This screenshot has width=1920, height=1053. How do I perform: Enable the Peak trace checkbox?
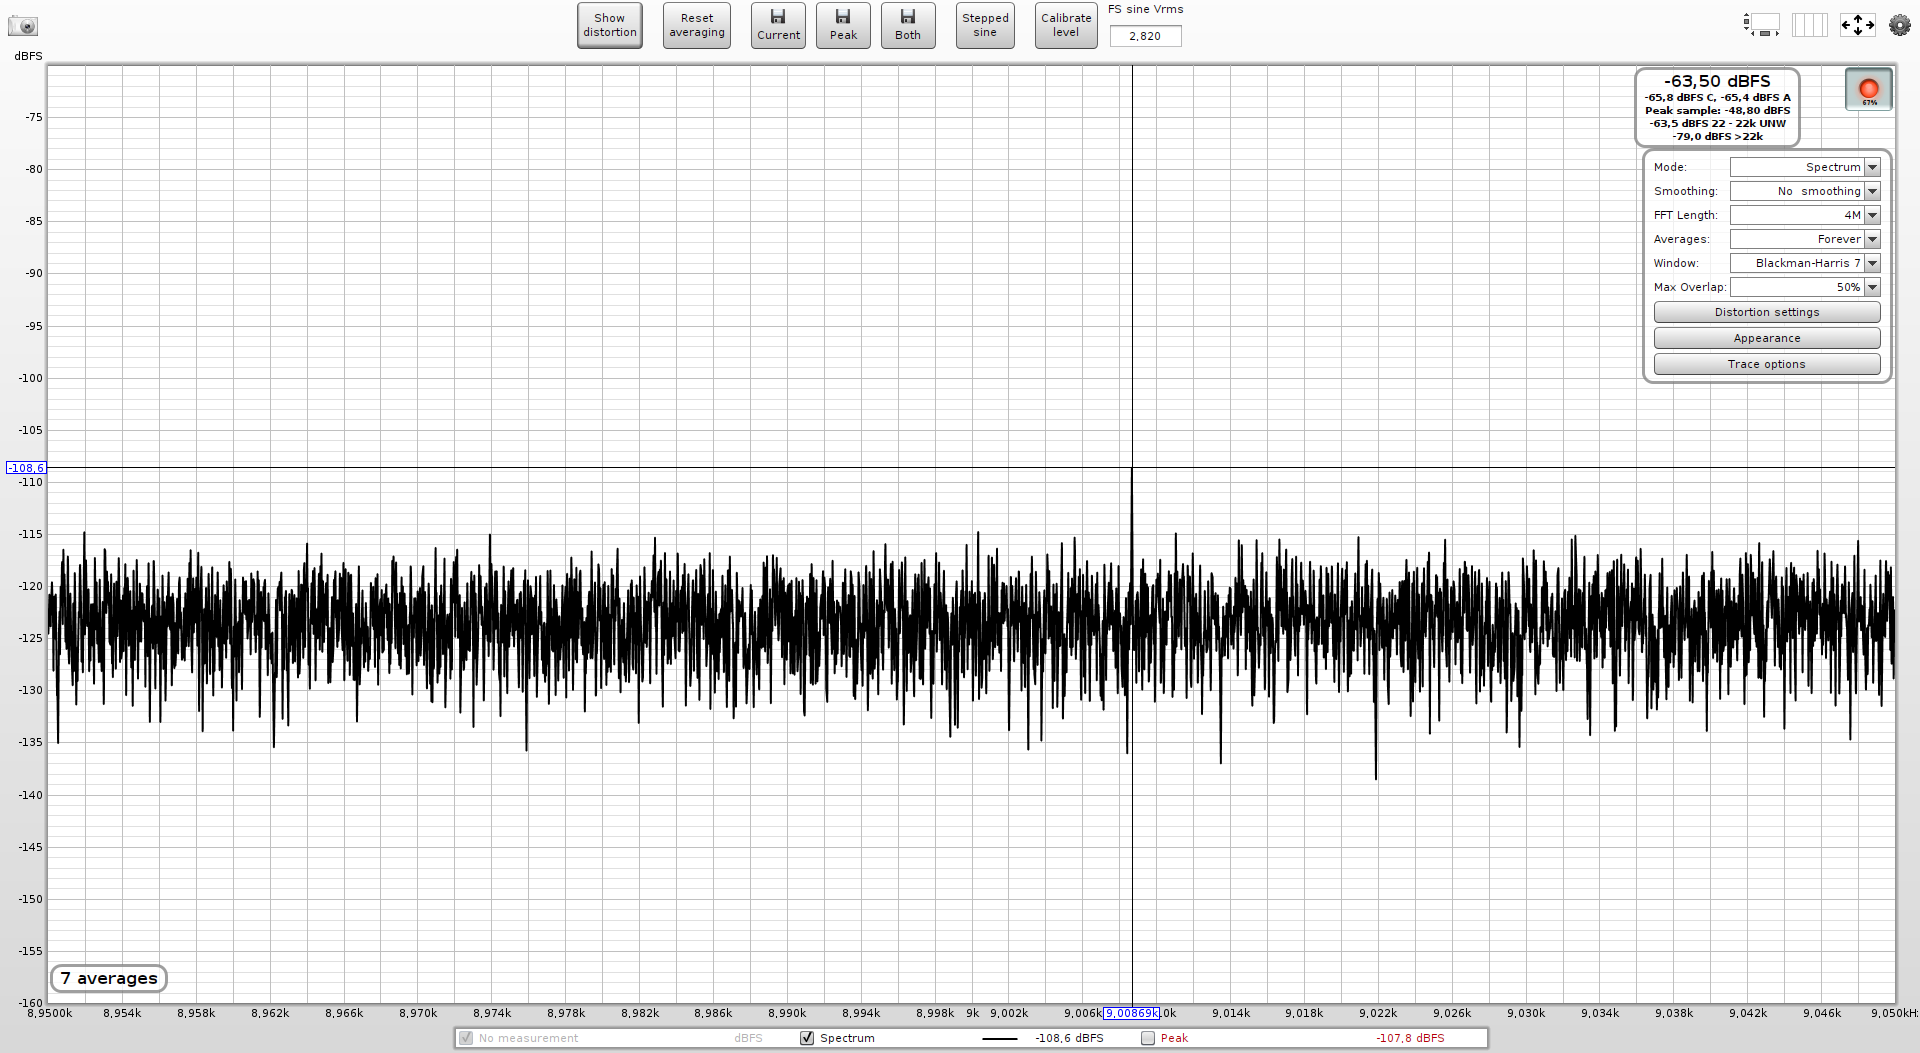[x=1148, y=1038]
